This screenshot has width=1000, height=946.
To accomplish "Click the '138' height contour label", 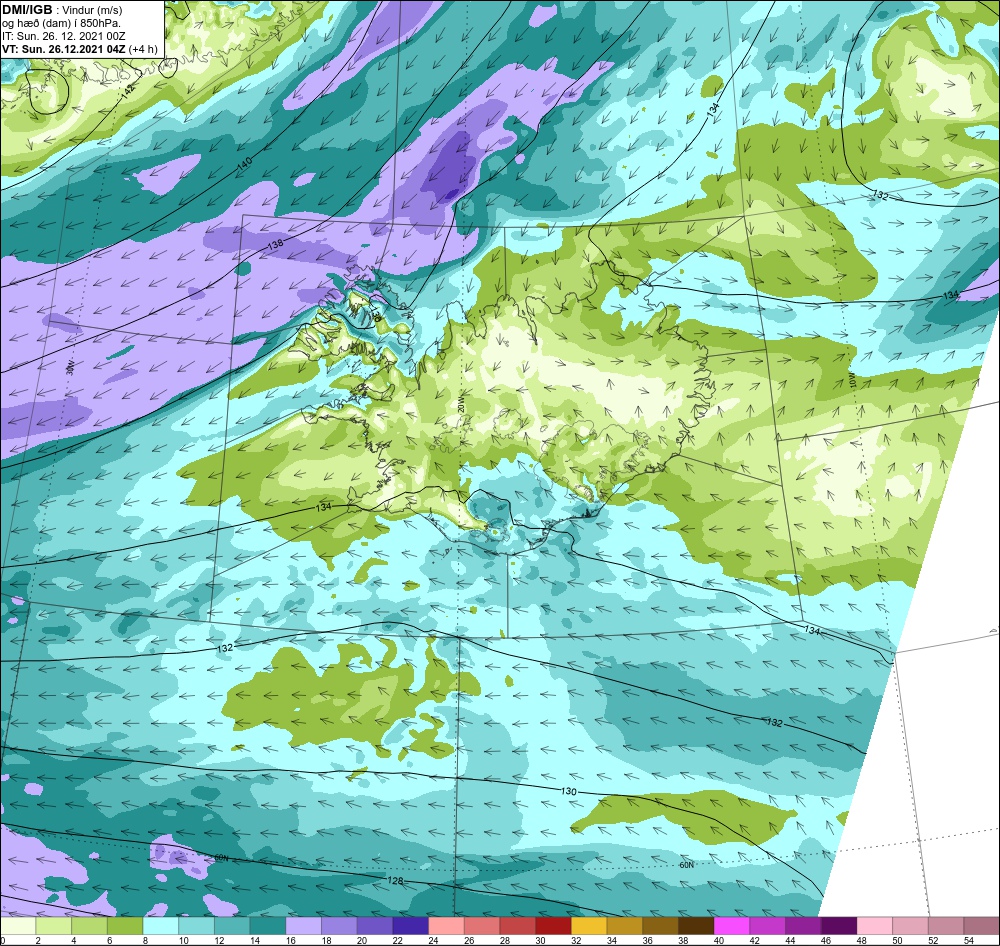I will click(275, 244).
